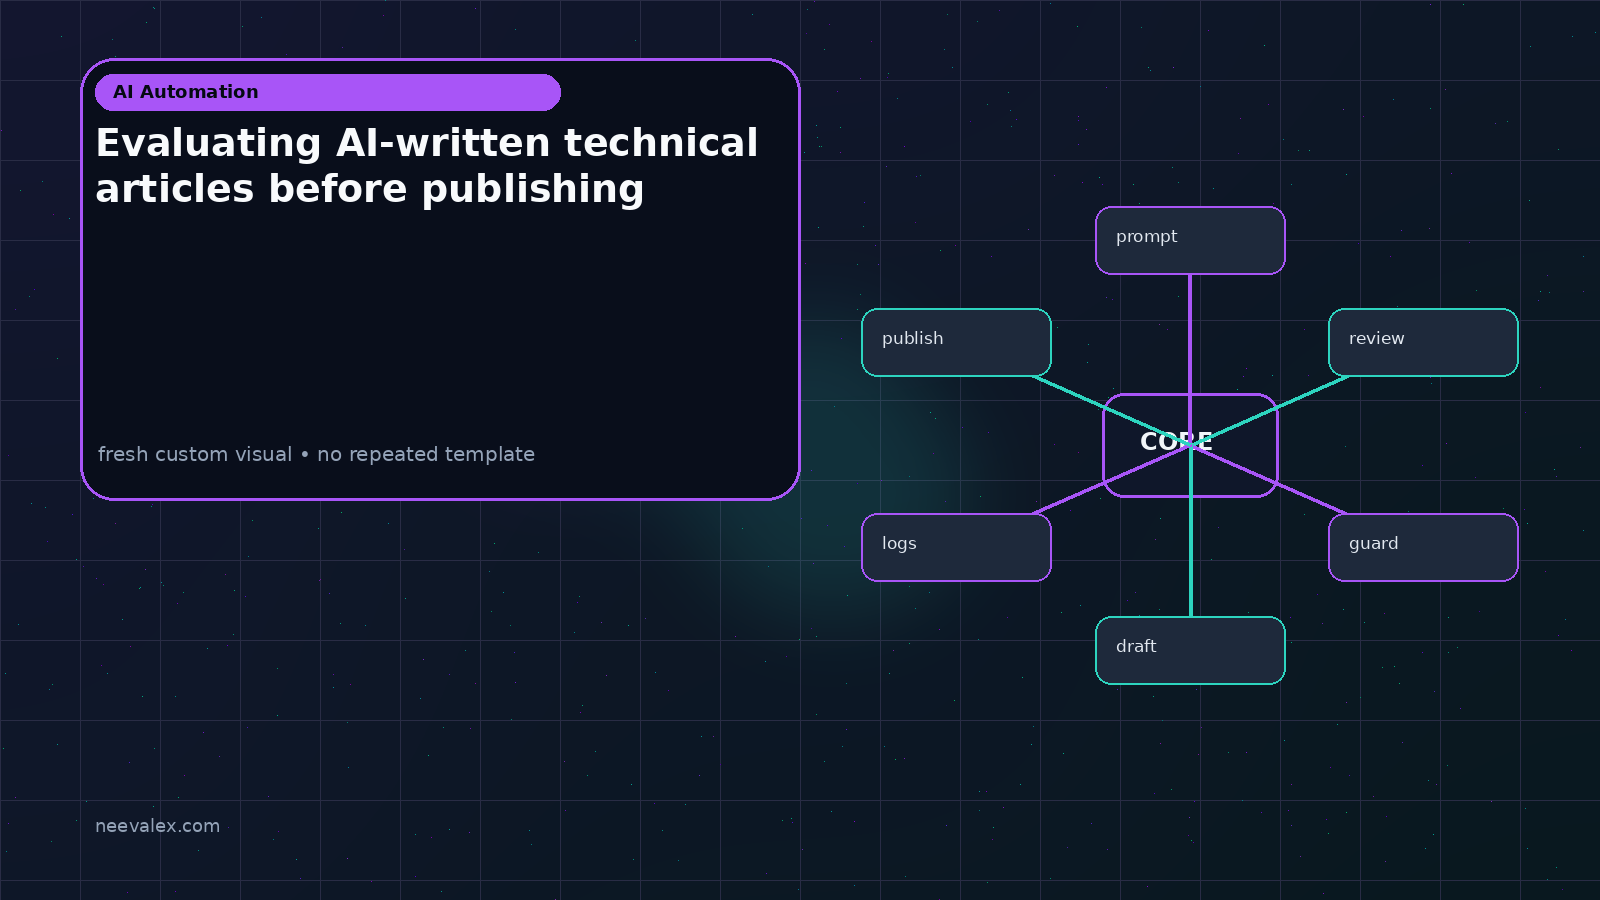The width and height of the screenshot is (1600, 900).
Task: Click the central CORE node
Action: tap(1190, 445)
